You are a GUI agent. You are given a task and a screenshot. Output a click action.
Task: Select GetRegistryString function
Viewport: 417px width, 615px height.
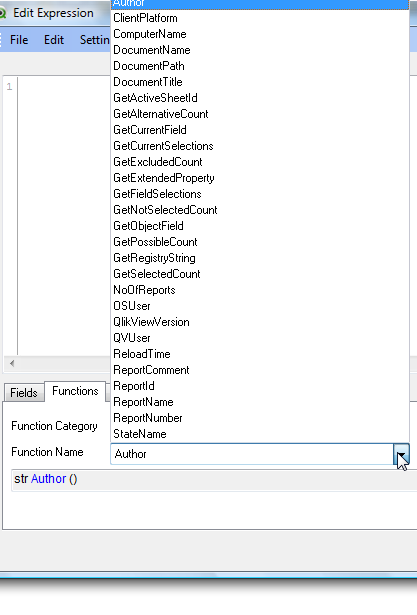[260, 258]
